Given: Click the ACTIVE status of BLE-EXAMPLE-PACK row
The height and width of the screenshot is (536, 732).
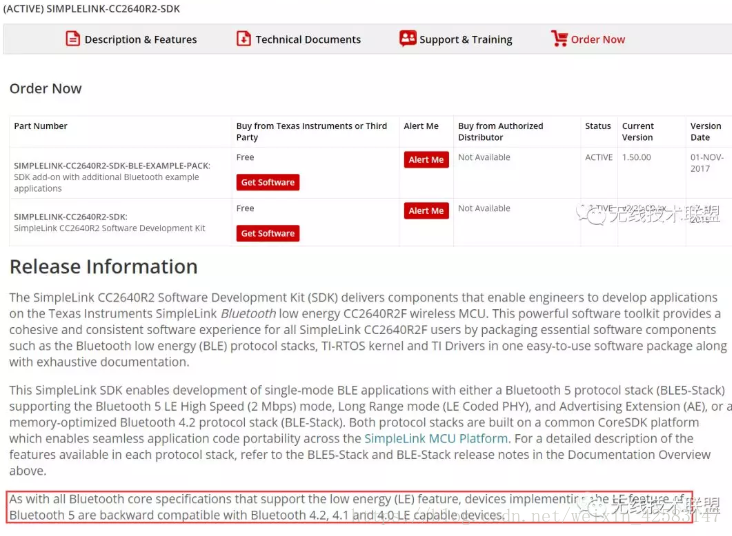Looking at the screenshot, I should click(x=598, y=157).
